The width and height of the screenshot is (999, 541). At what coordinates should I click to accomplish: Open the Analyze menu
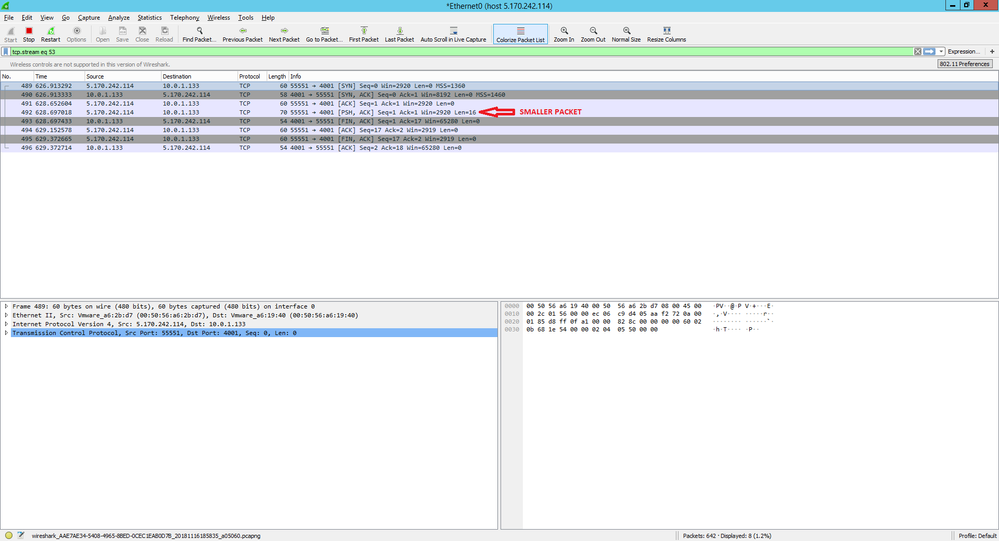[119, 18]
